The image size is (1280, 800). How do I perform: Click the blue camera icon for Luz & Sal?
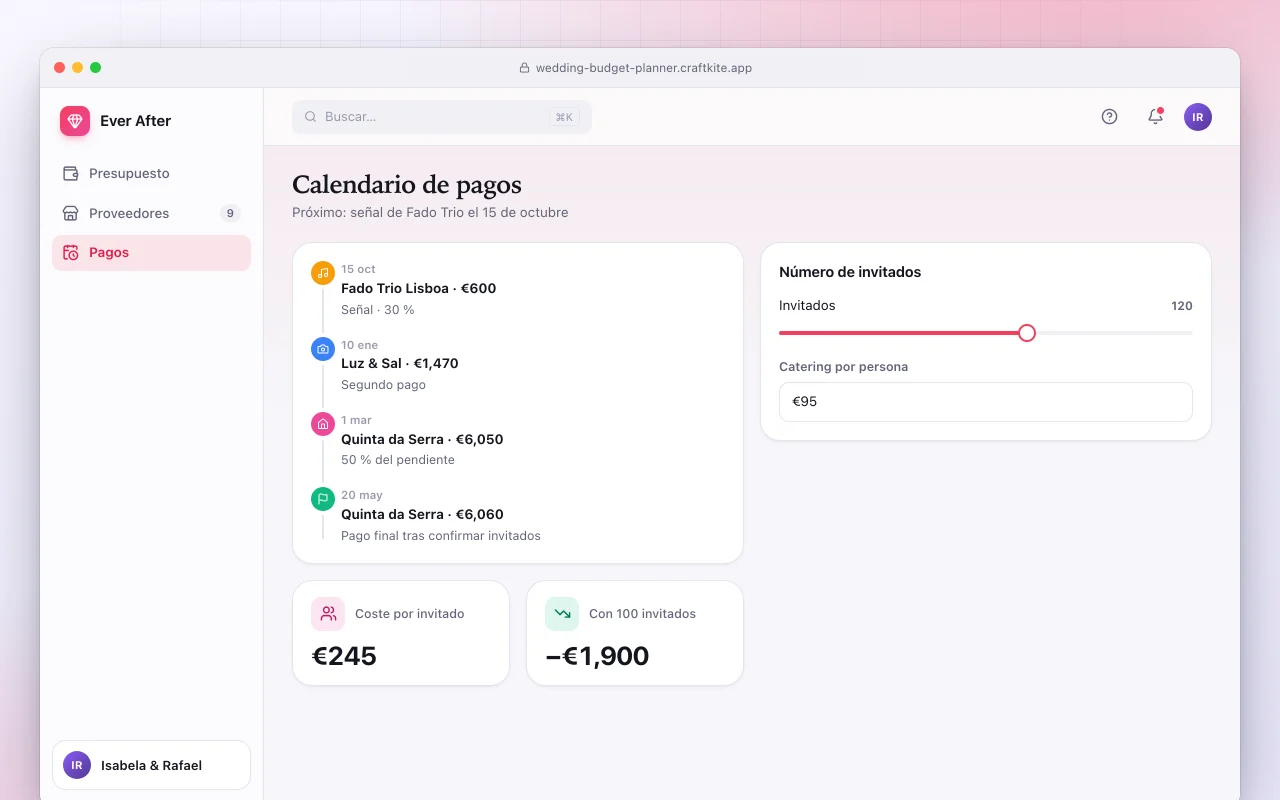323,349
